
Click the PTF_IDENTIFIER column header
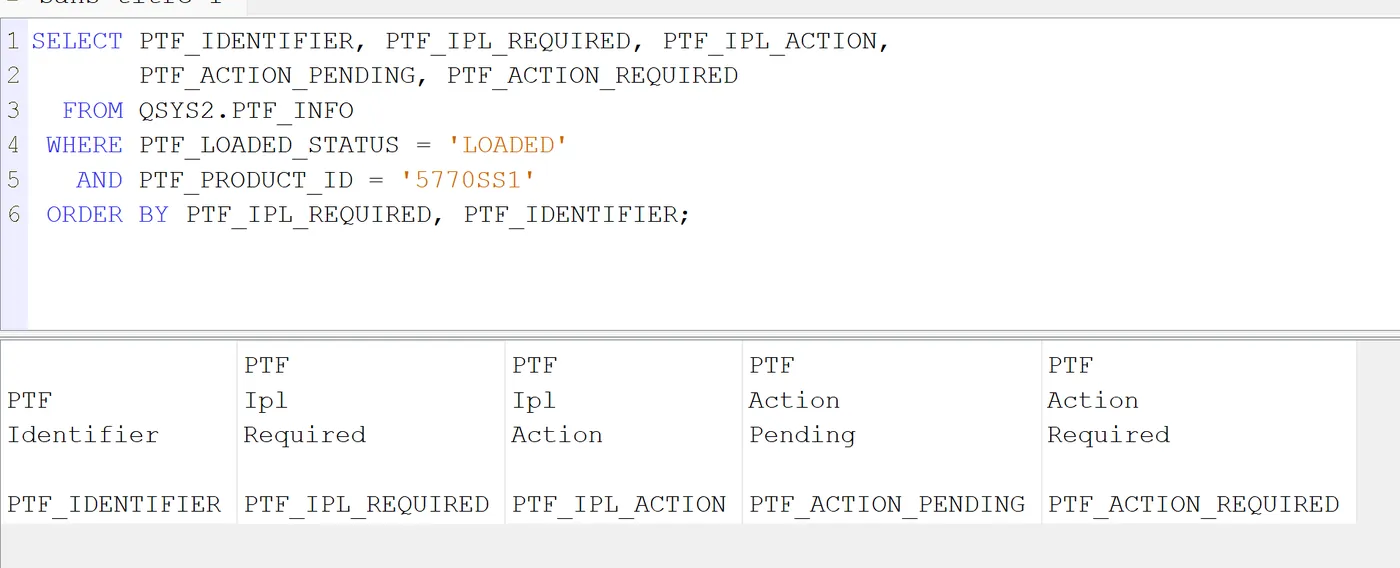[118, 434]
